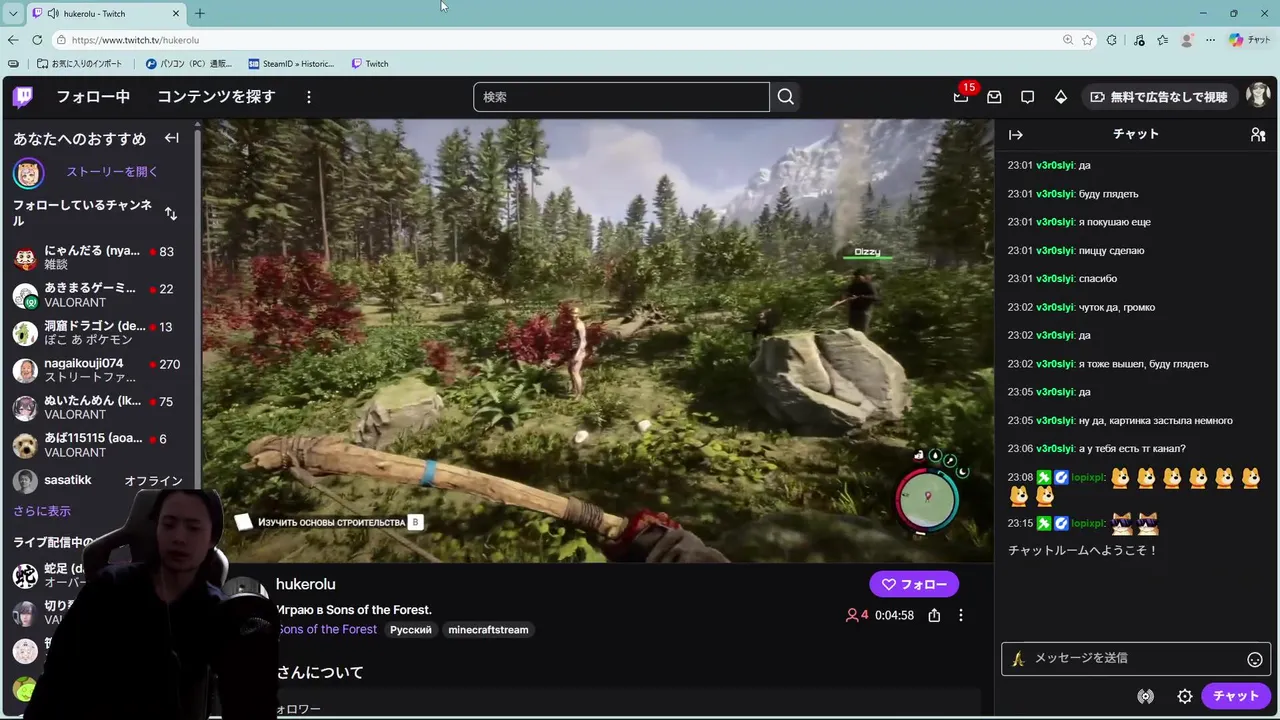Select the Русский tag
Viewport: 1280px width, 720px height.
[x=411, y=630]
